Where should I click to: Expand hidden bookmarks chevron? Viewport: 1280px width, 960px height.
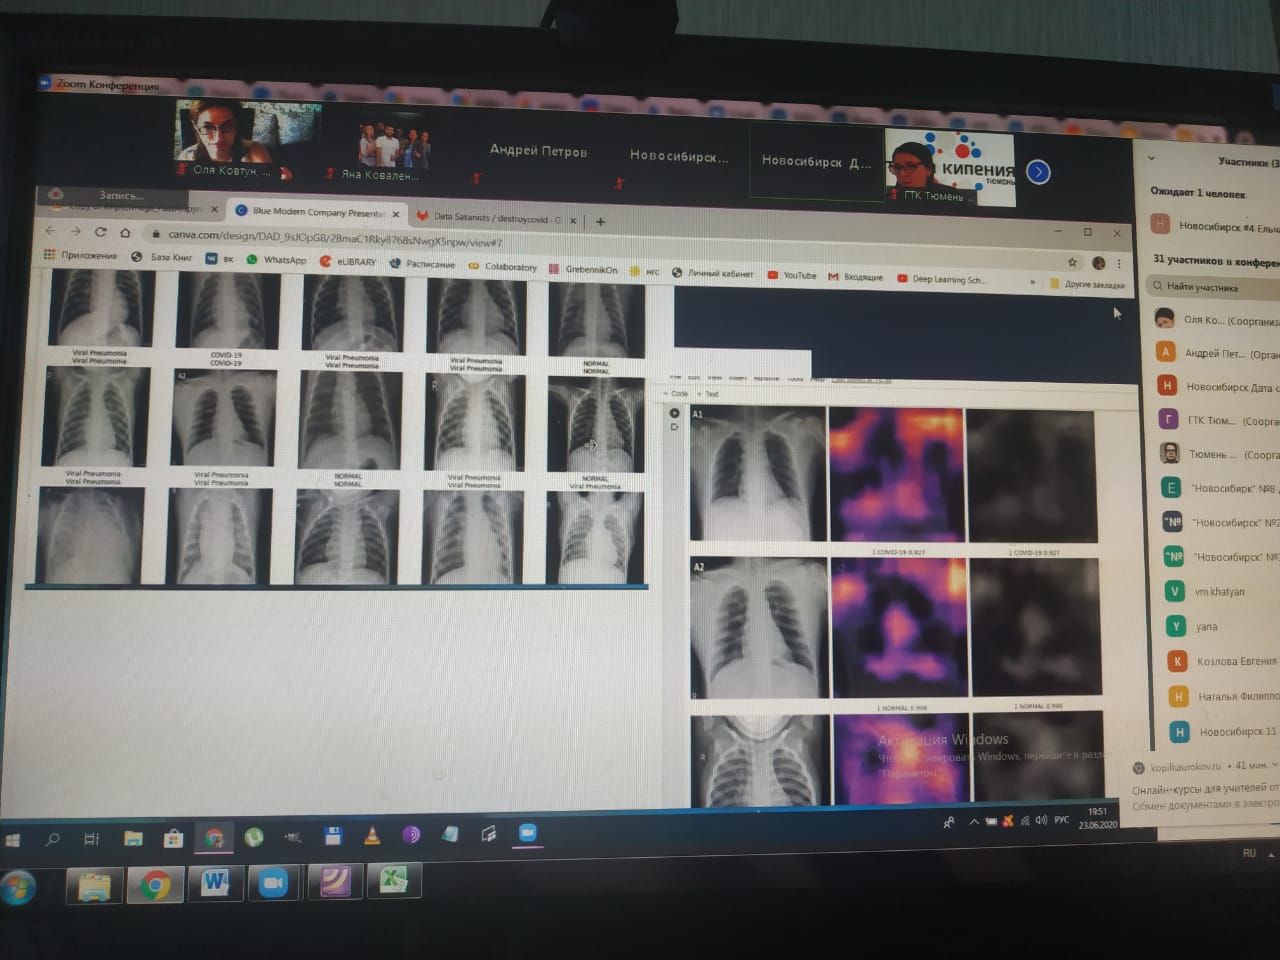pos(1032,282)
